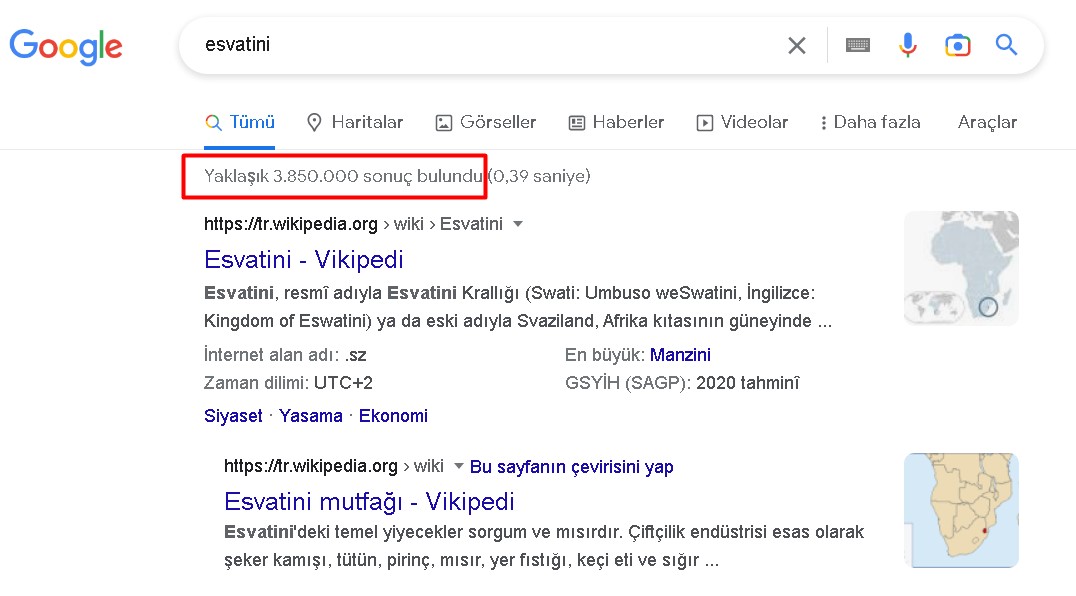Go to the Google logo homepage
1076x596 pixels.
(66, 47)
